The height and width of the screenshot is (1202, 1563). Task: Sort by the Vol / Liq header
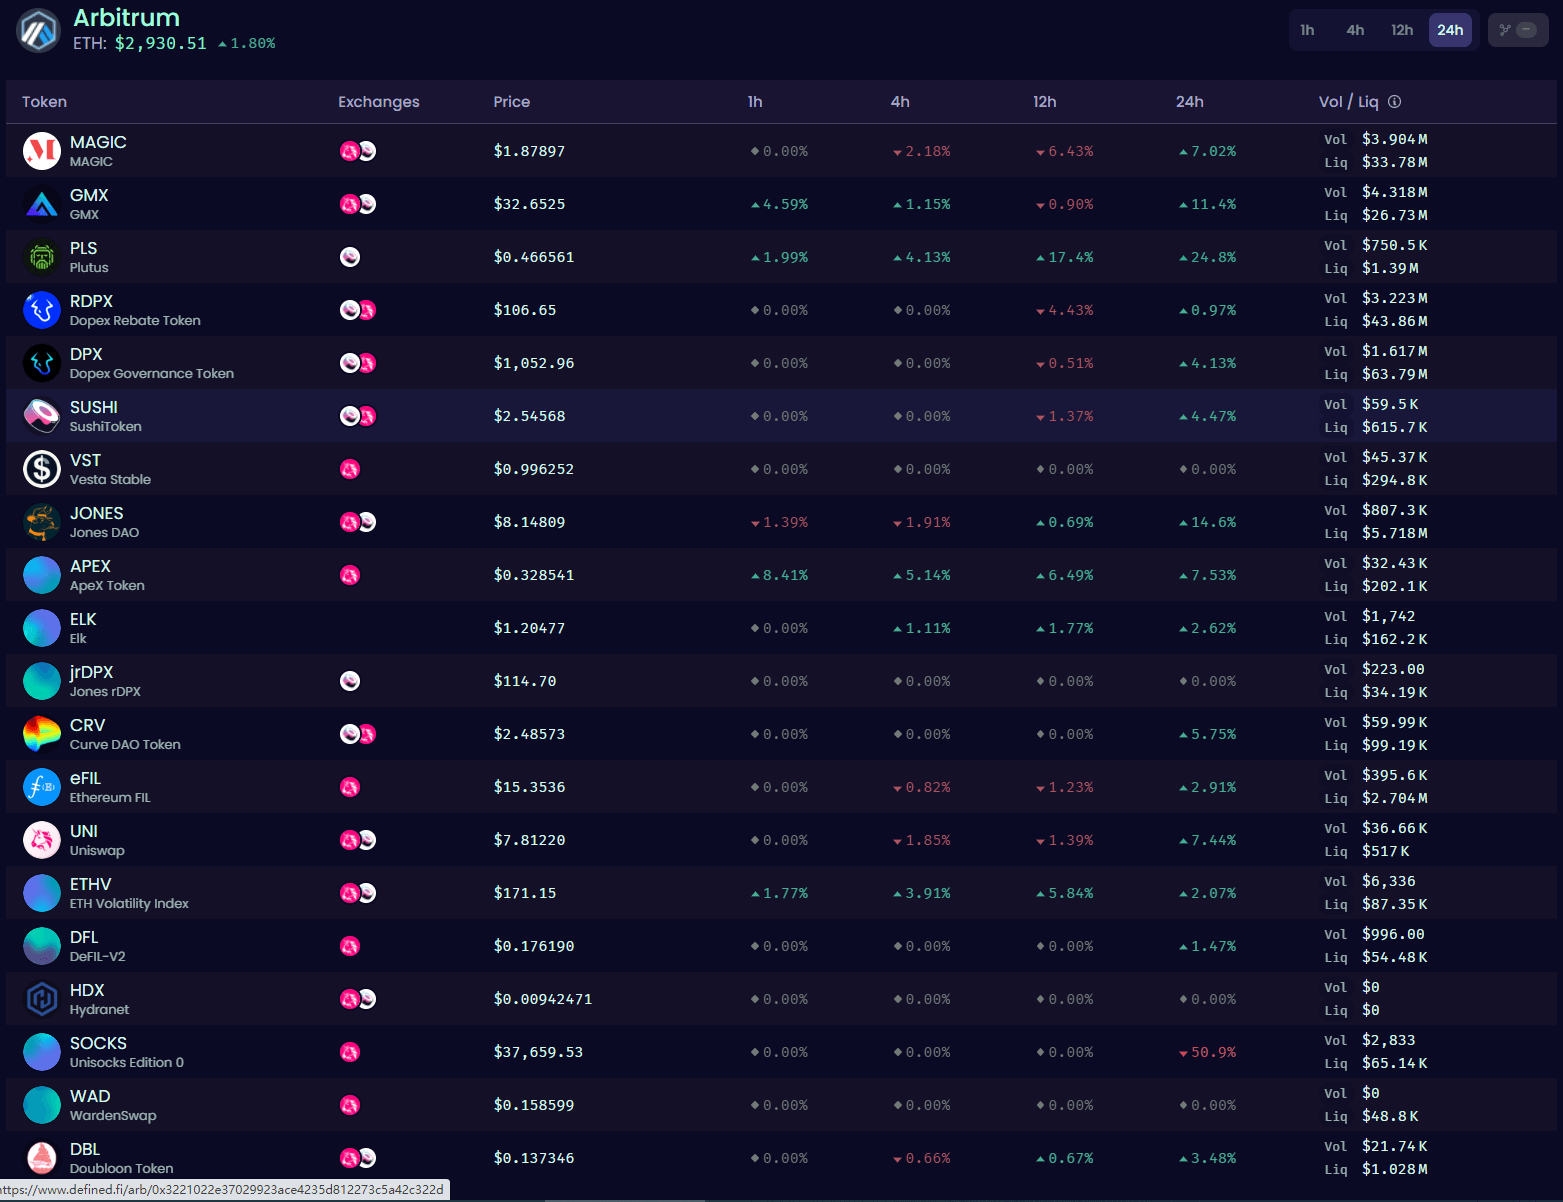[x=1348, y=101]
